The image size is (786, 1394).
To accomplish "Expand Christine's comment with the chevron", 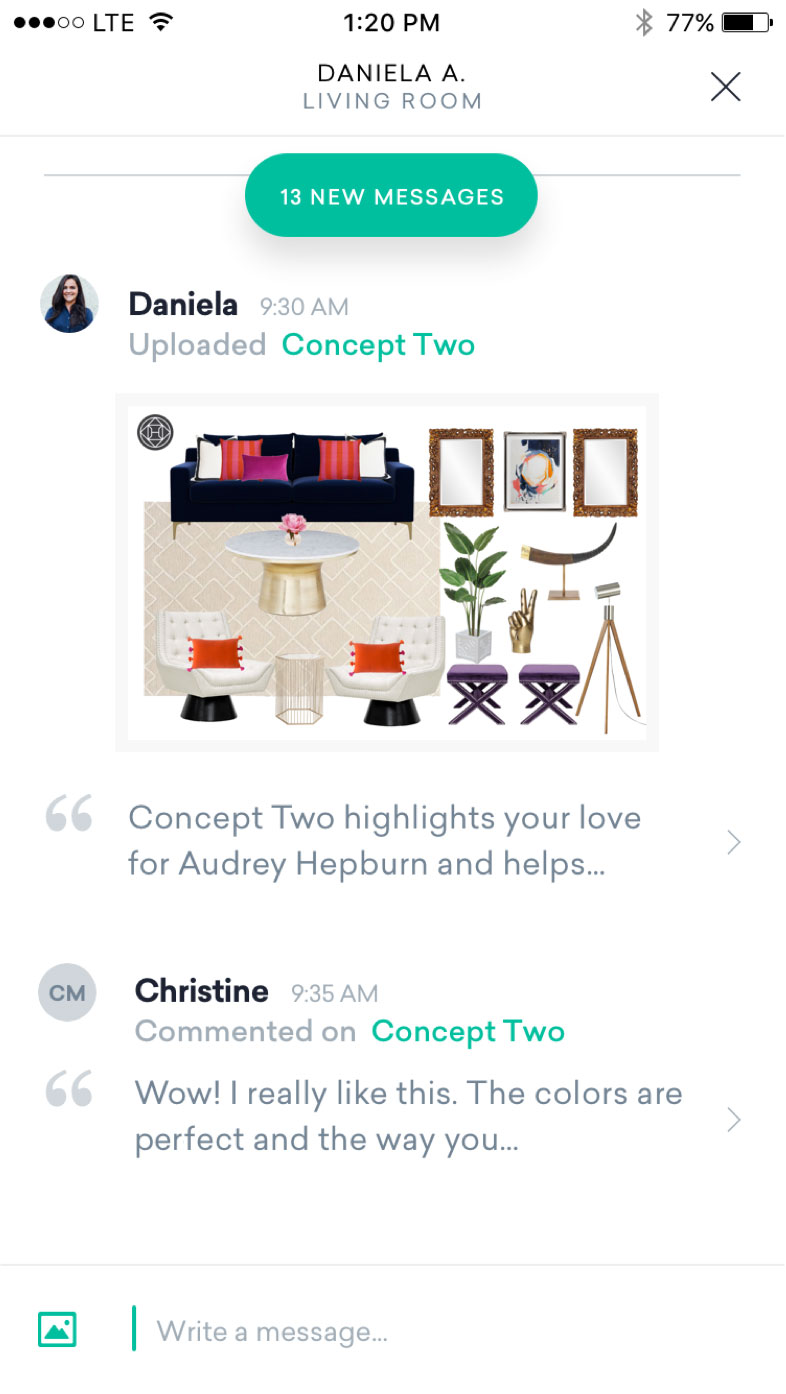I will click(x=734, y=1119).
